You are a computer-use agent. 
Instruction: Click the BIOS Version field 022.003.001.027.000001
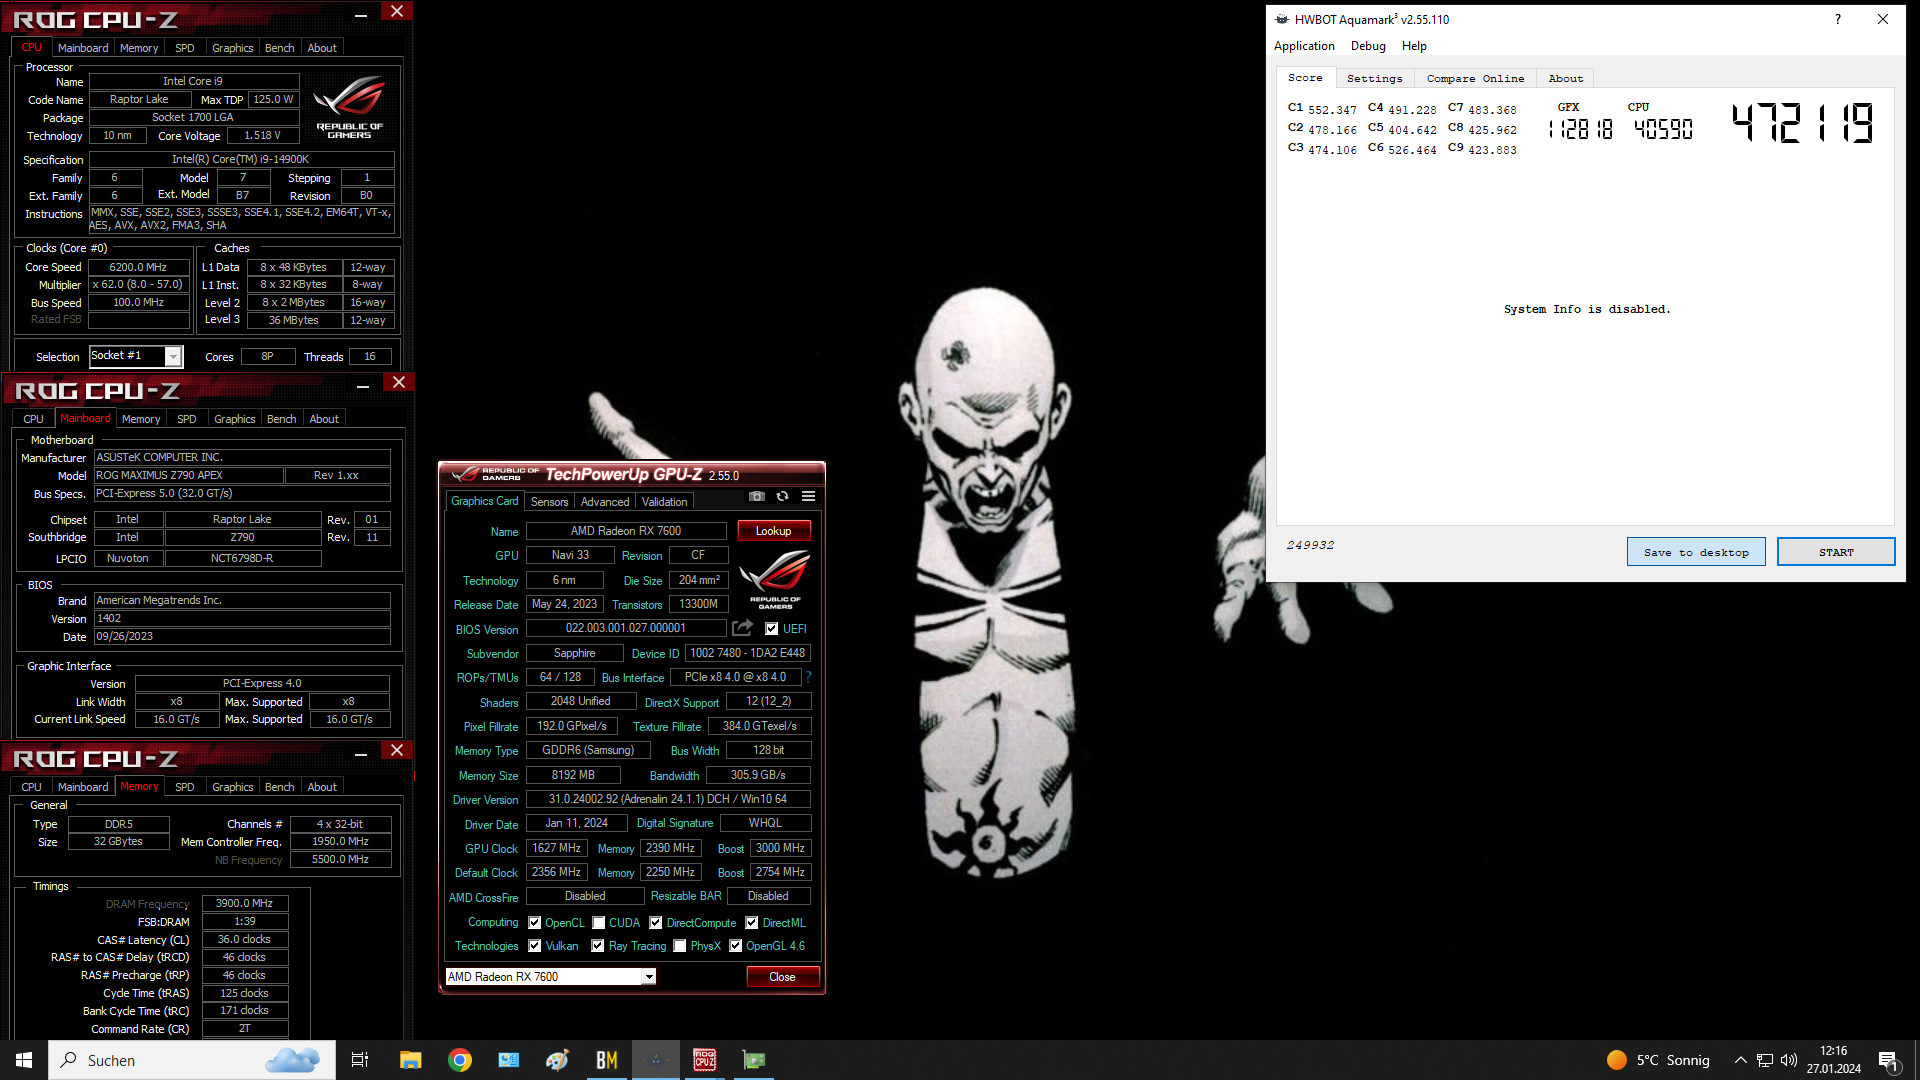pos(626,628)
